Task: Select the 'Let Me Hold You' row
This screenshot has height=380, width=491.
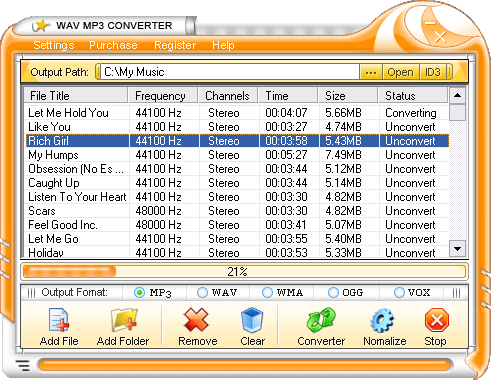Action: pyautogui.click(x=237, y=113)
